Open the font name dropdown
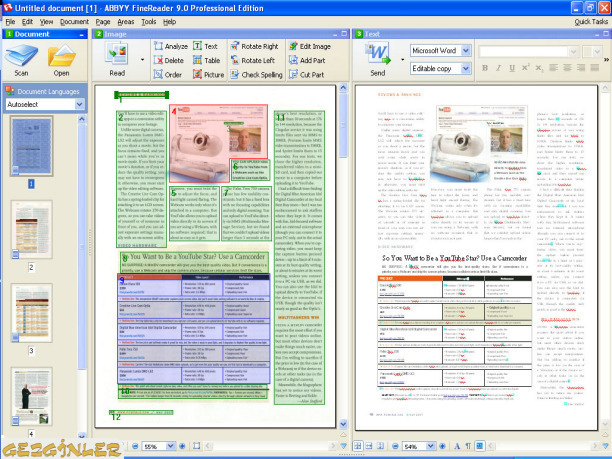Image resolution: width=612 pixels, height=459 pixels. click(x=573, y=52)
